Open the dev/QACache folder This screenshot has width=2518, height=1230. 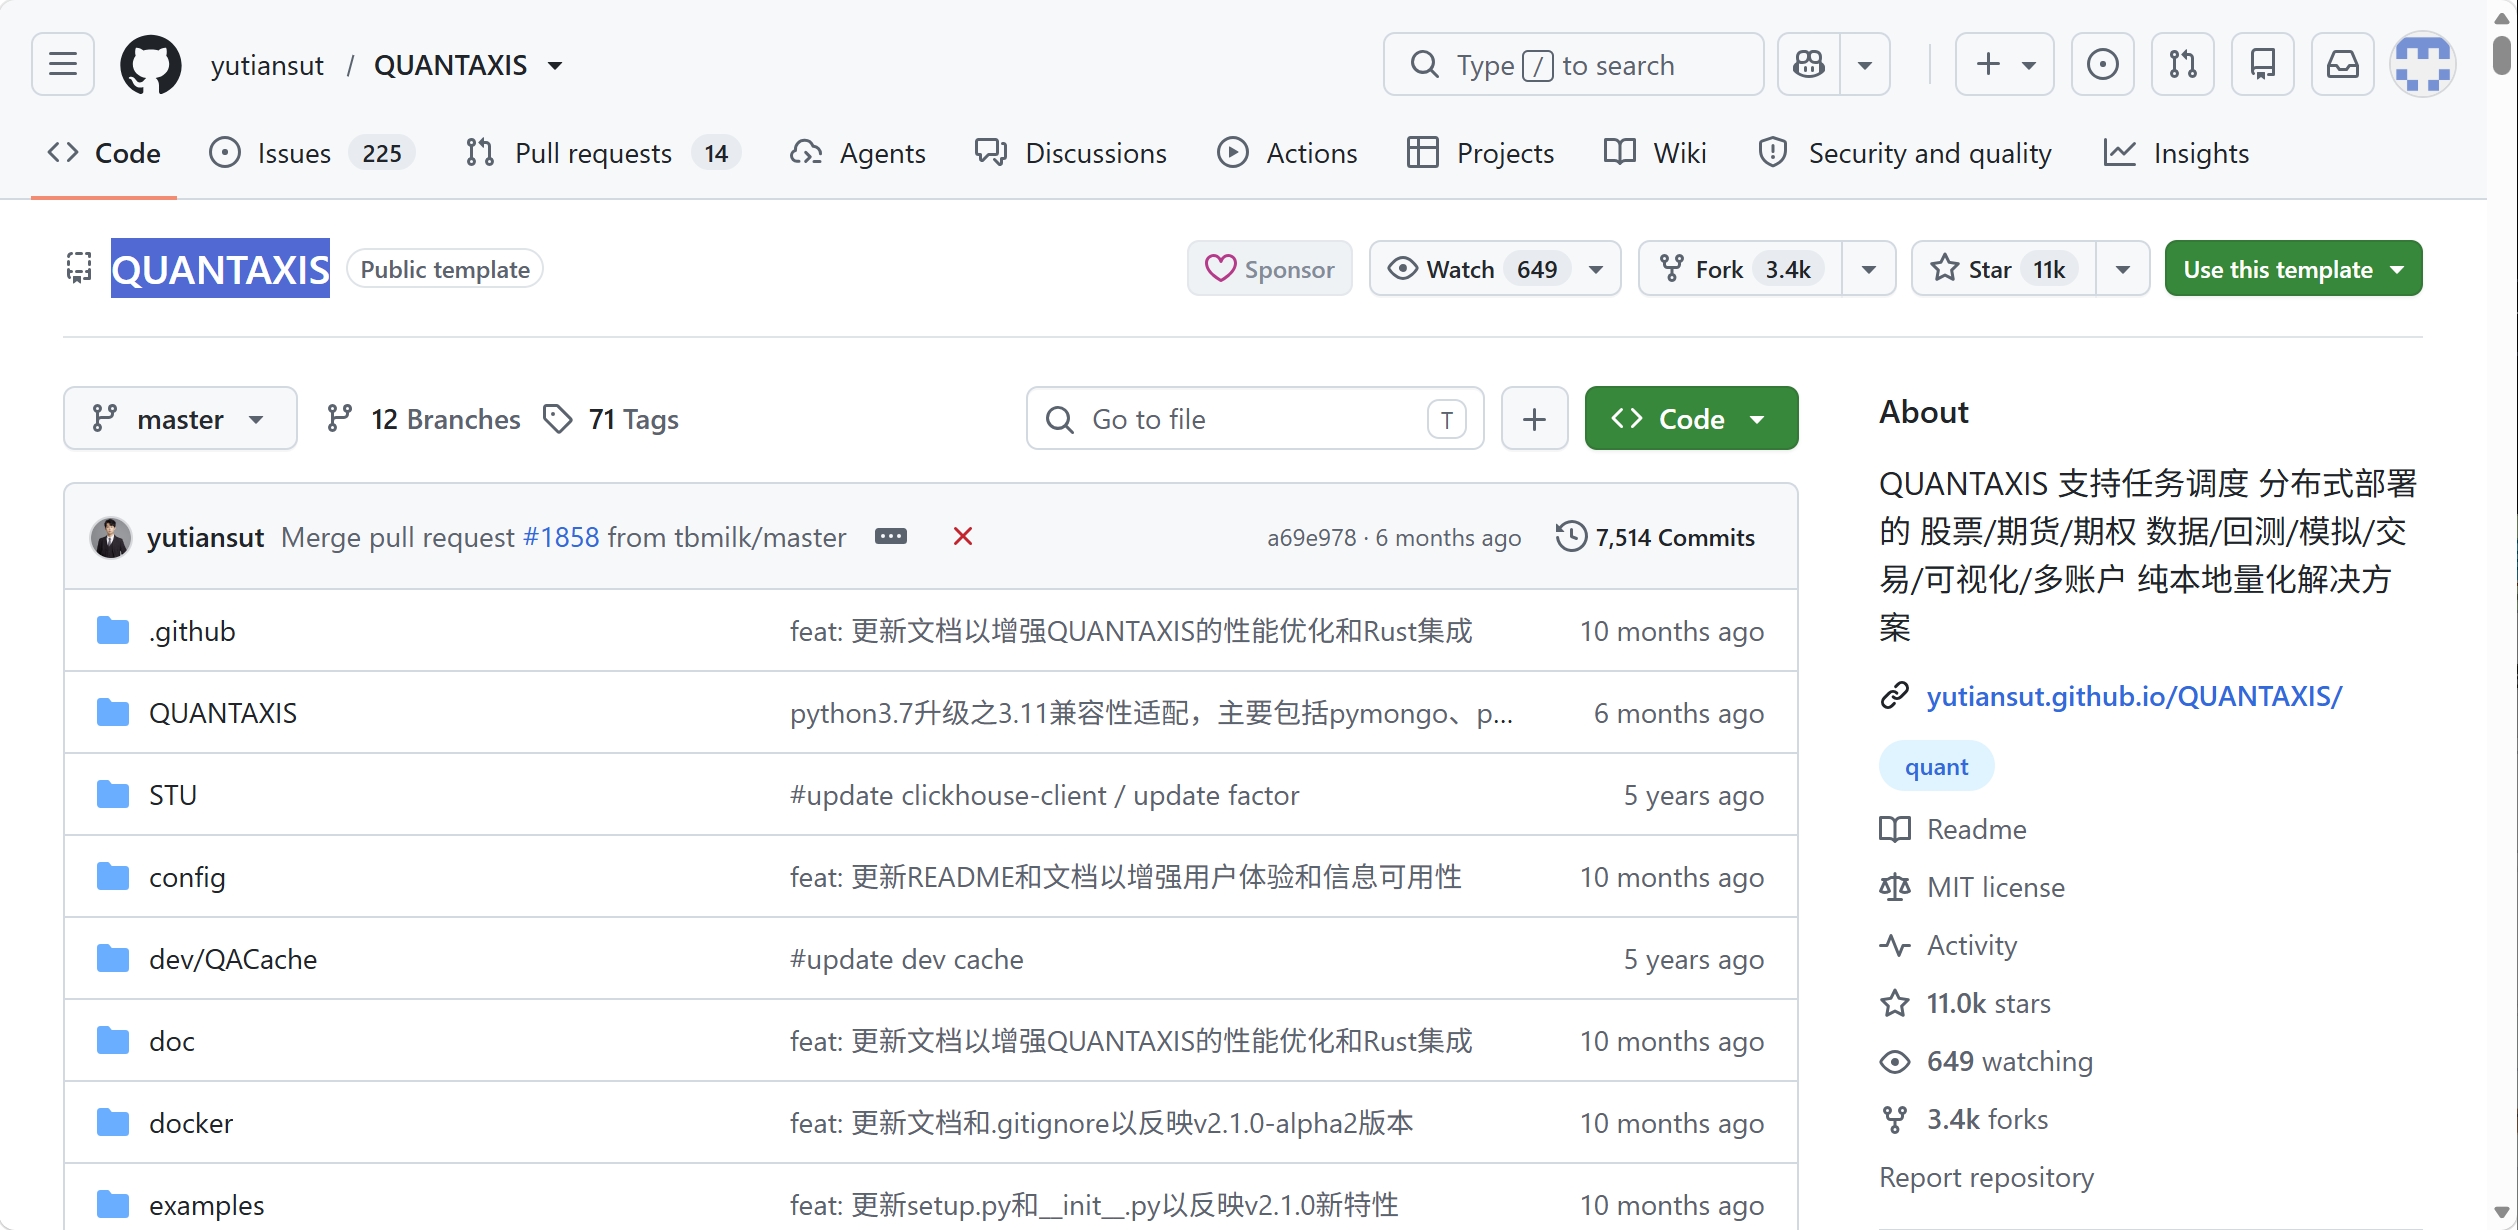coord(233,959)
